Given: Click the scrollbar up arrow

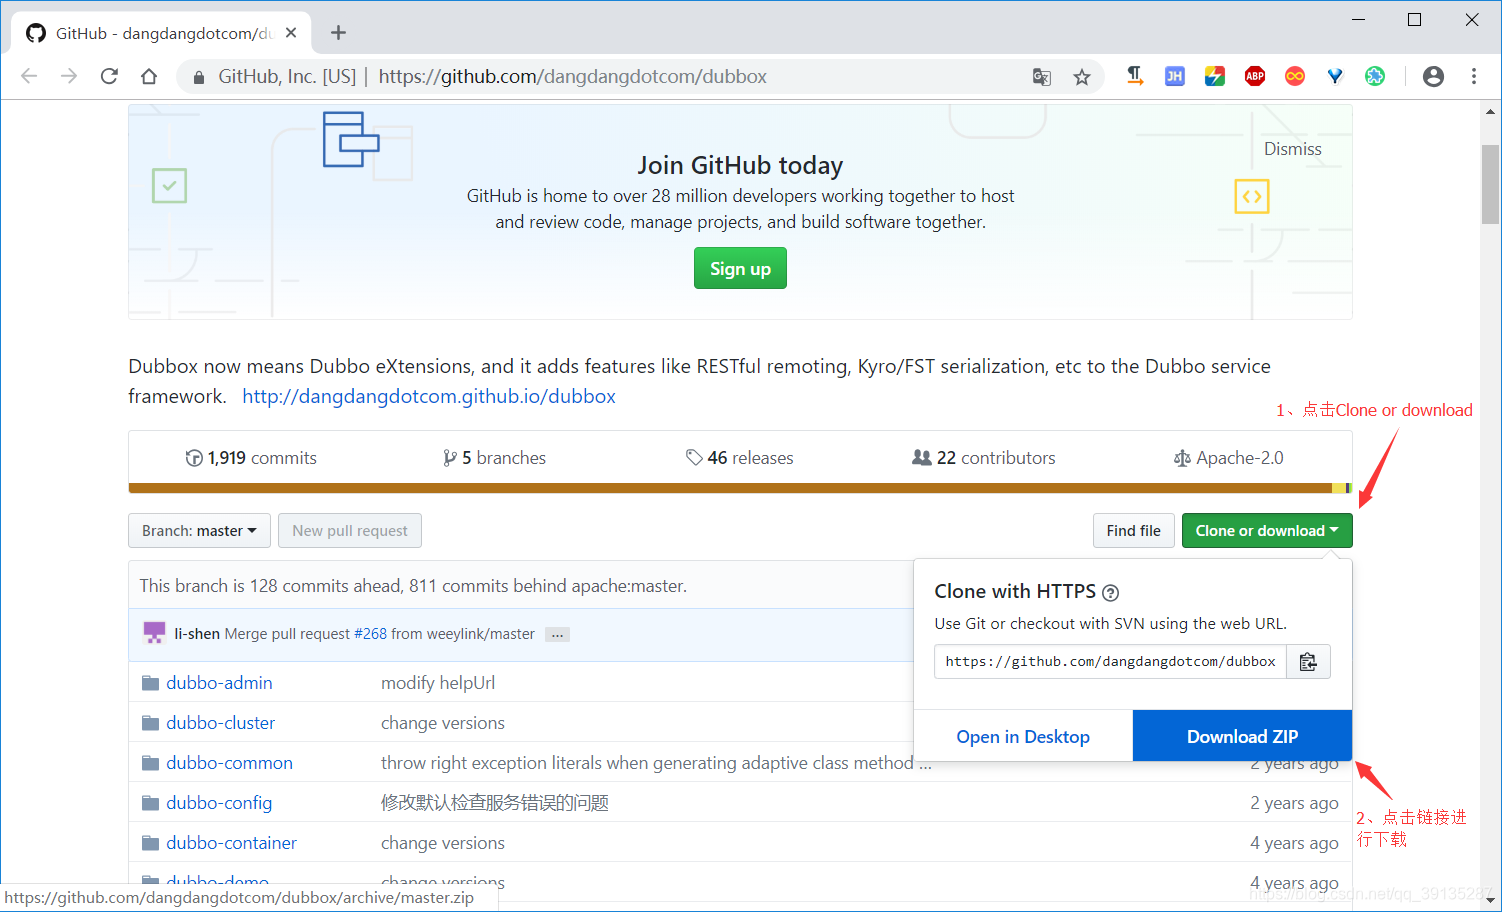Looking at the screenshot, I should (x=1490, y=112).
